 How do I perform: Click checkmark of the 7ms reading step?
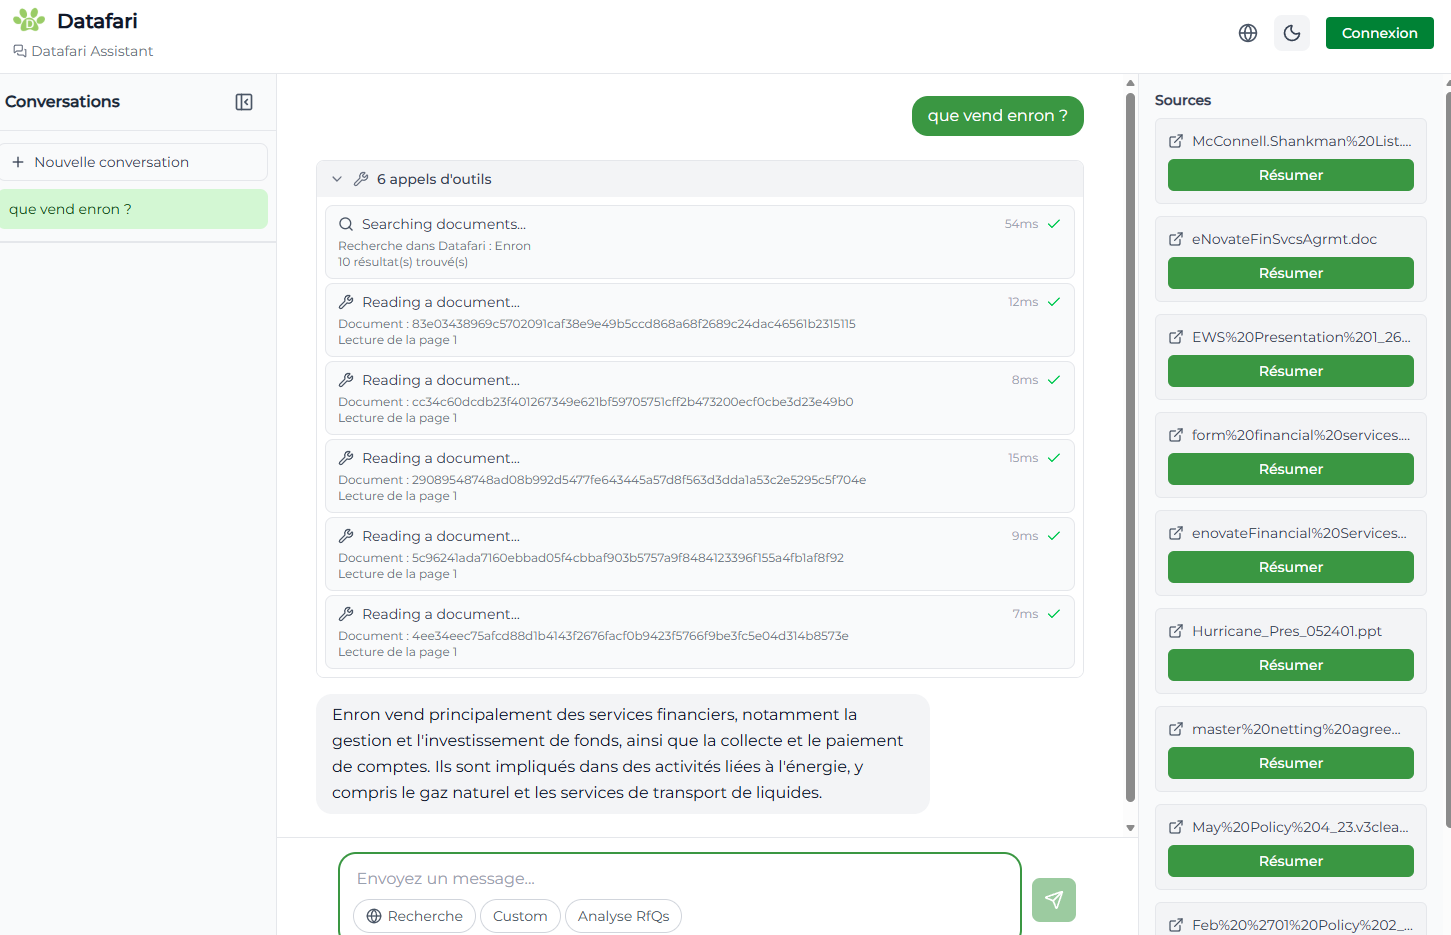1053,614
